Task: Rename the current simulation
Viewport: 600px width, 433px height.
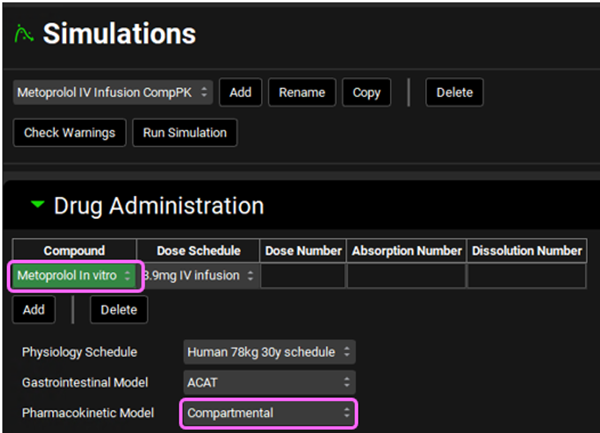Action: [301, 92]
